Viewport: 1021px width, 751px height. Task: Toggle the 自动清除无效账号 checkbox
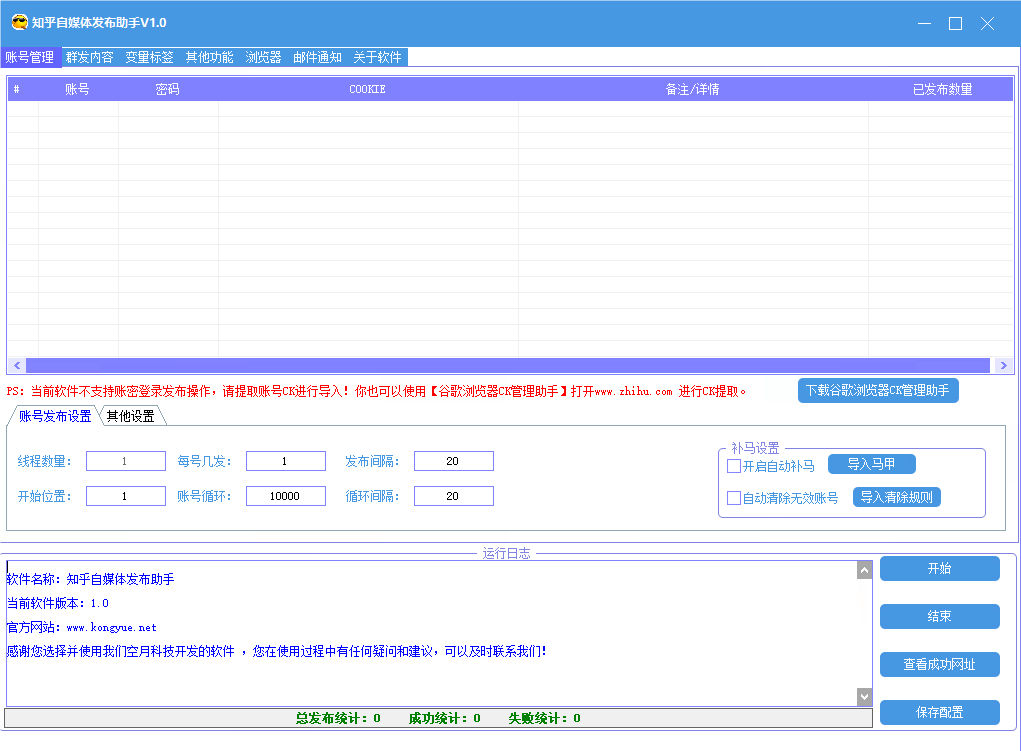point(734,498)
